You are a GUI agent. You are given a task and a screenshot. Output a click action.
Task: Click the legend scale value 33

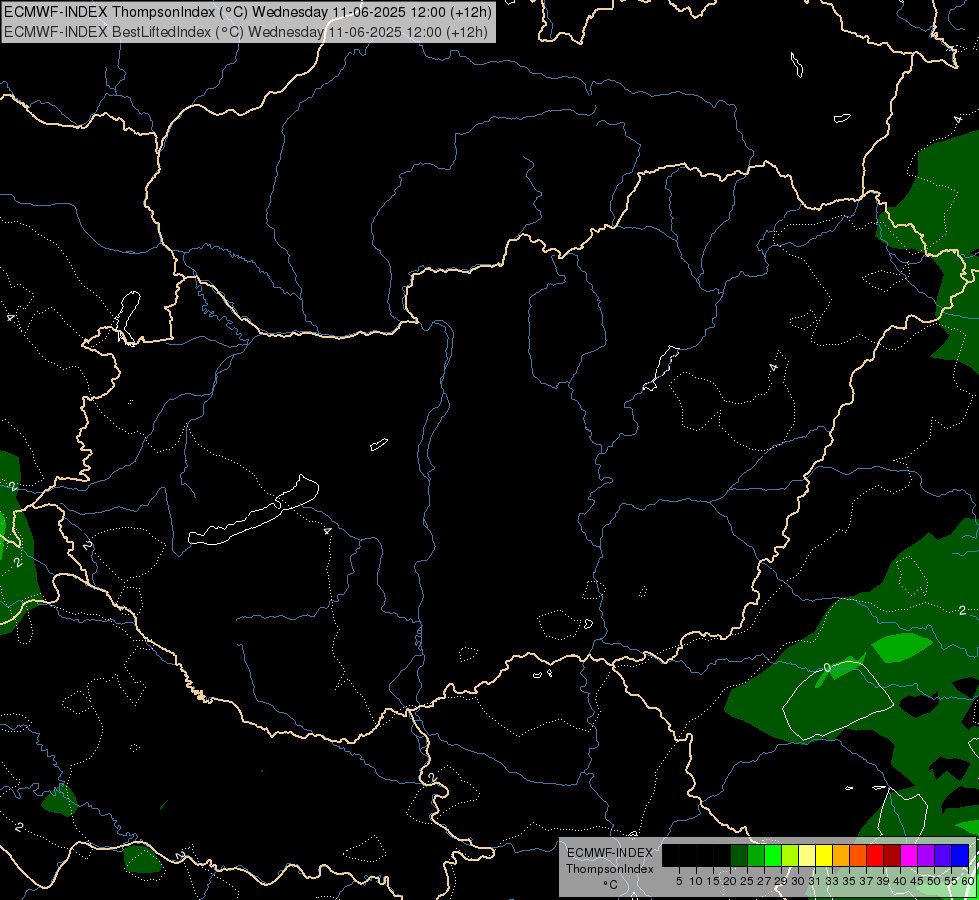pos(832,881)
